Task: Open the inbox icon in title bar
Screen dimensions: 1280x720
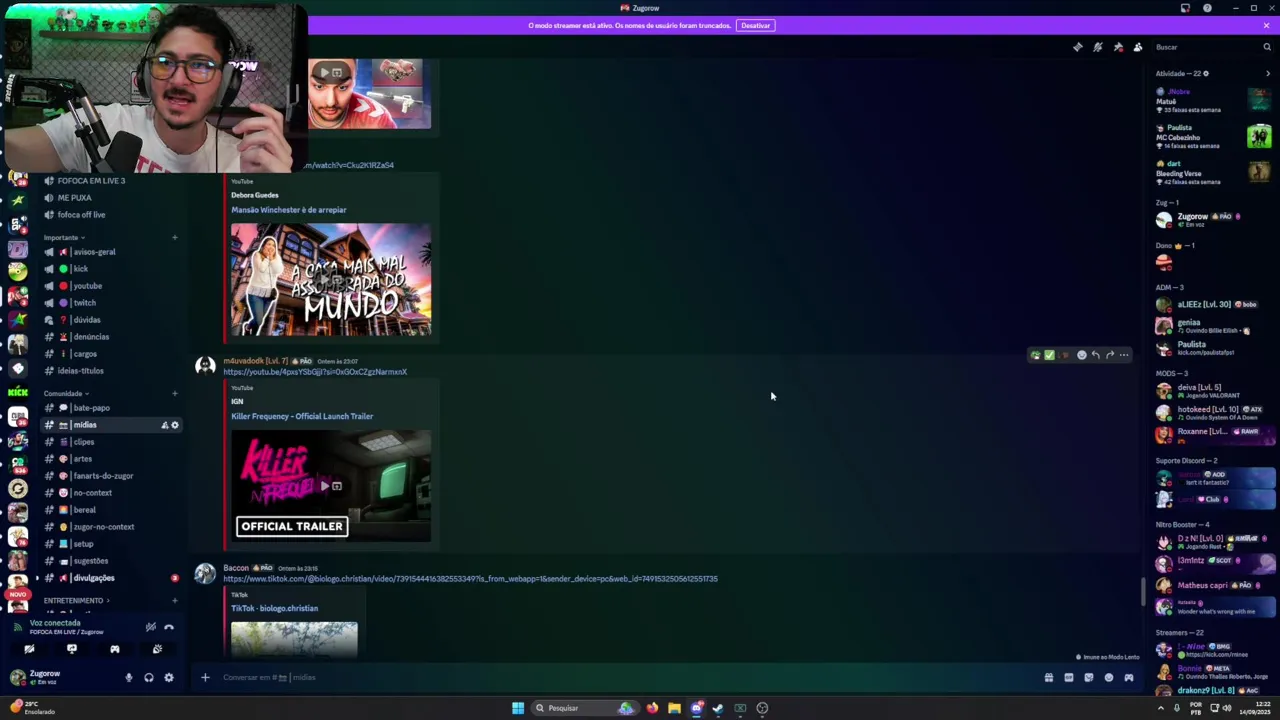Action: coord(1185,8)
